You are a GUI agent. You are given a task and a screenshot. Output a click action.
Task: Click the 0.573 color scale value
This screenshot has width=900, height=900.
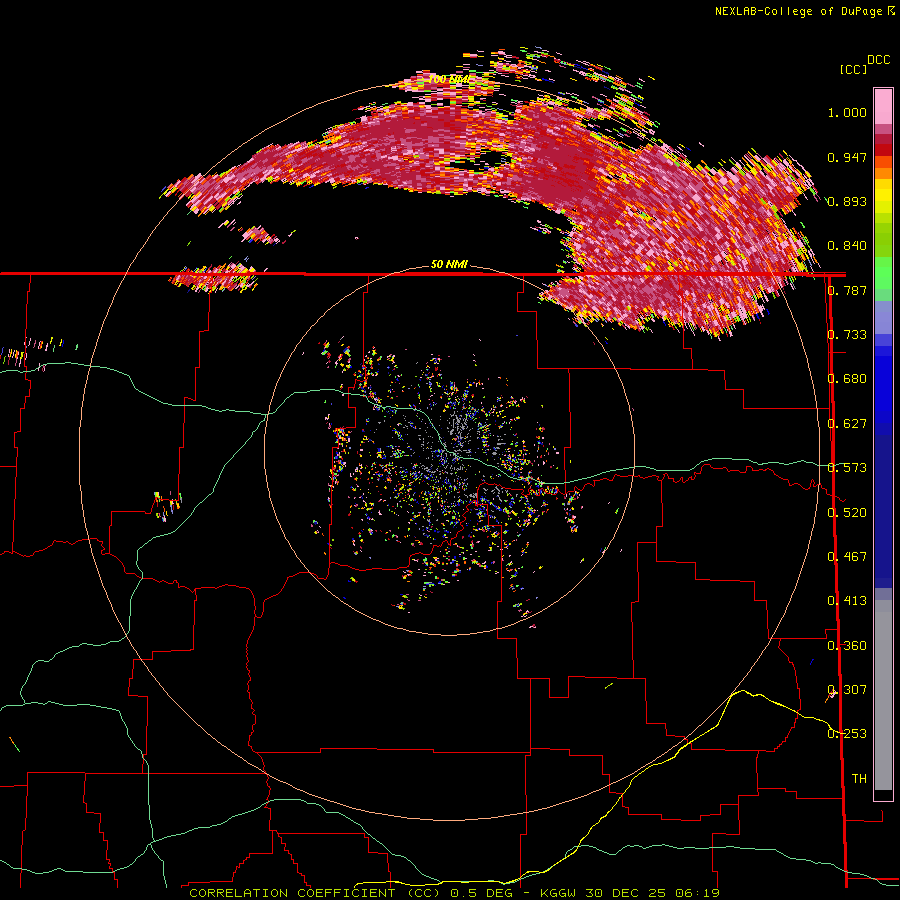[847, 468]
